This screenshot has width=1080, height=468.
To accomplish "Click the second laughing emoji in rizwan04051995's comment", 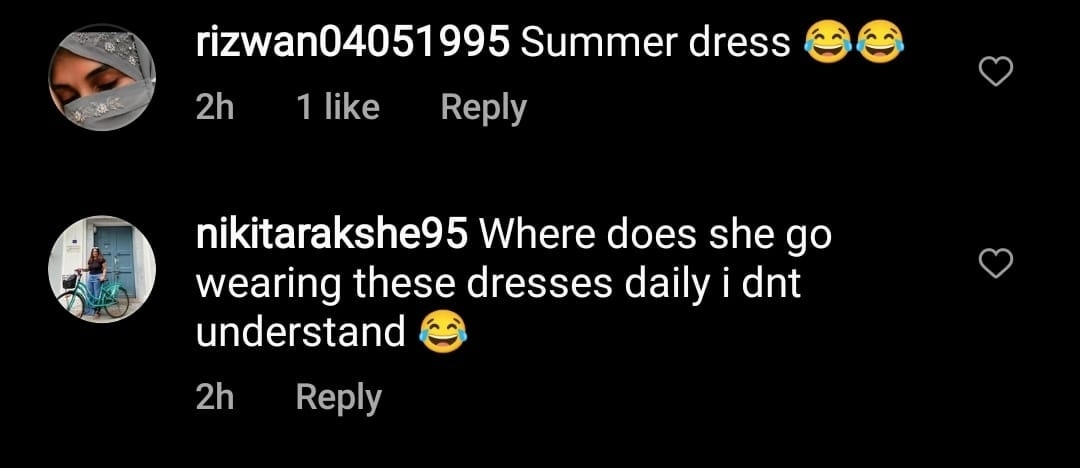I will pos(880,42).
